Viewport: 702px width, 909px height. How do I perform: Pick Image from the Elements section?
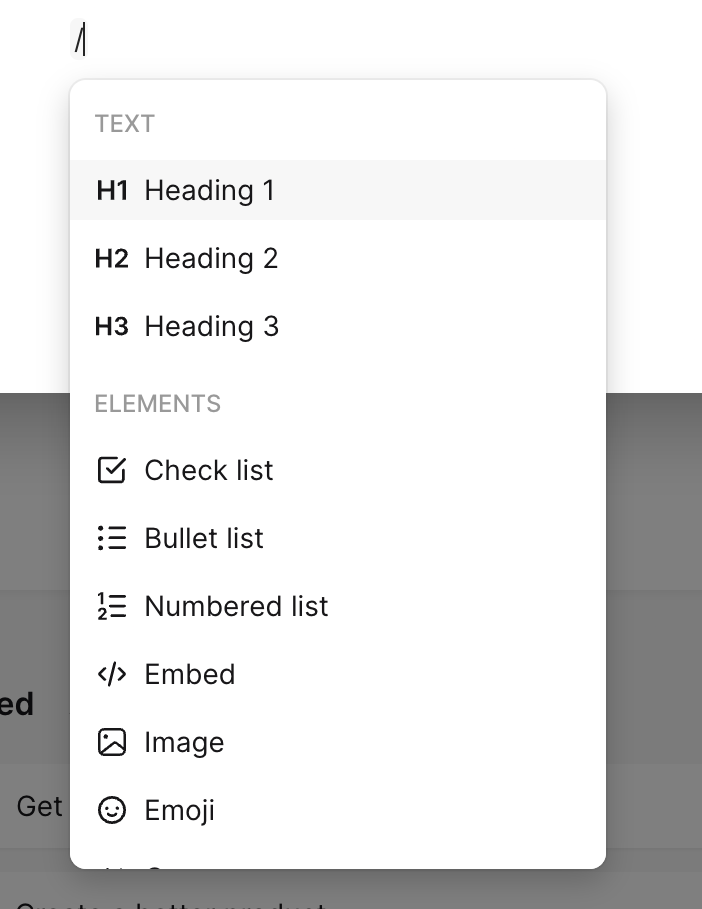click(x=184, y=742)
